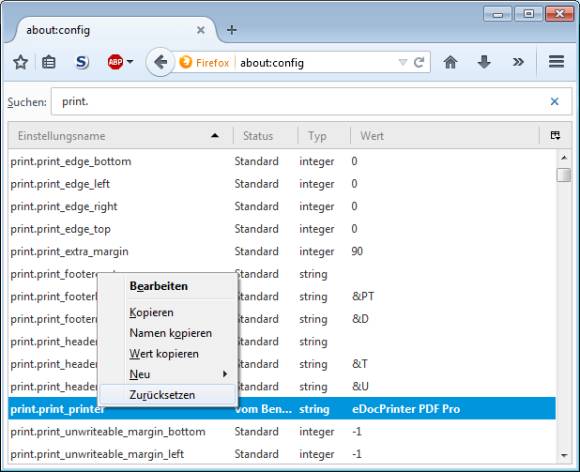Go back with the back arrow
Image resolution: width=580 pixels, height=472 pixels.
(x=160, y=62)
